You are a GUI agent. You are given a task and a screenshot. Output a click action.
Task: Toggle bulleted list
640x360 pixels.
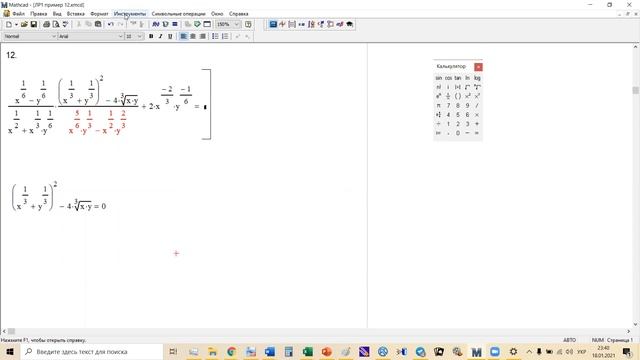pyautogui.click(x=215, y=36)
